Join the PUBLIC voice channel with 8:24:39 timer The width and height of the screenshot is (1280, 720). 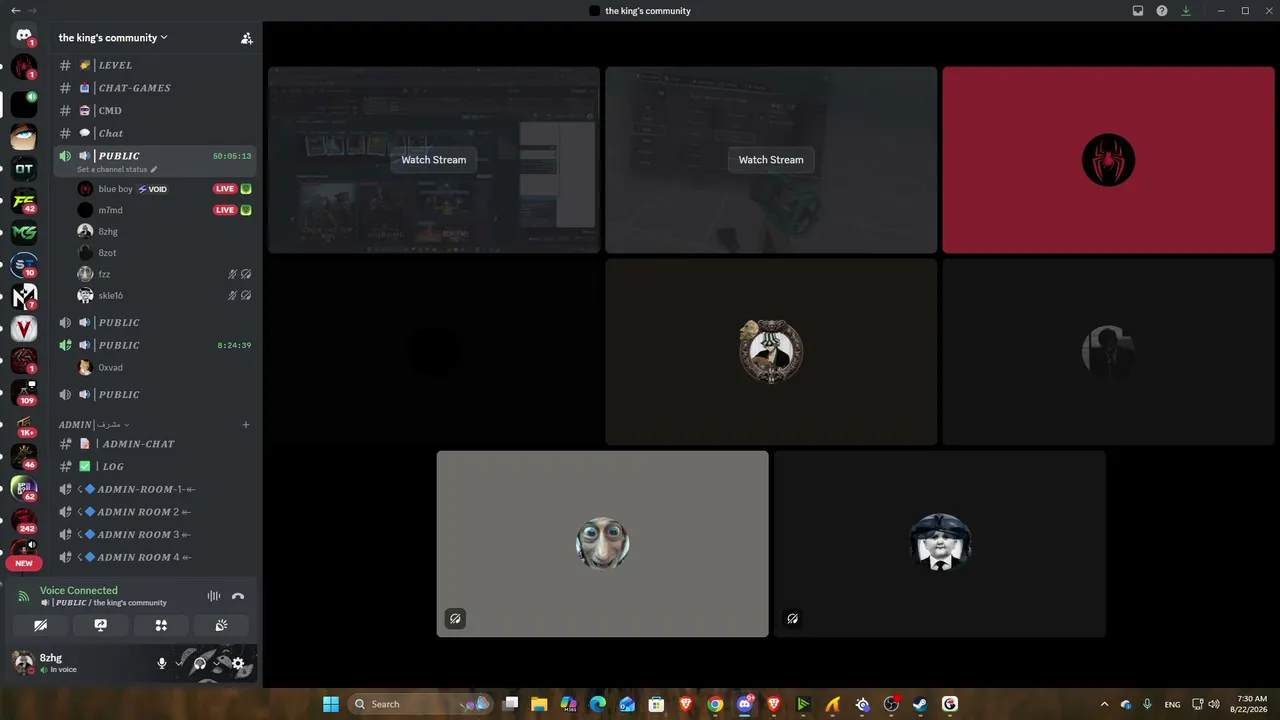pyautogui.click(x=155, y=345)
